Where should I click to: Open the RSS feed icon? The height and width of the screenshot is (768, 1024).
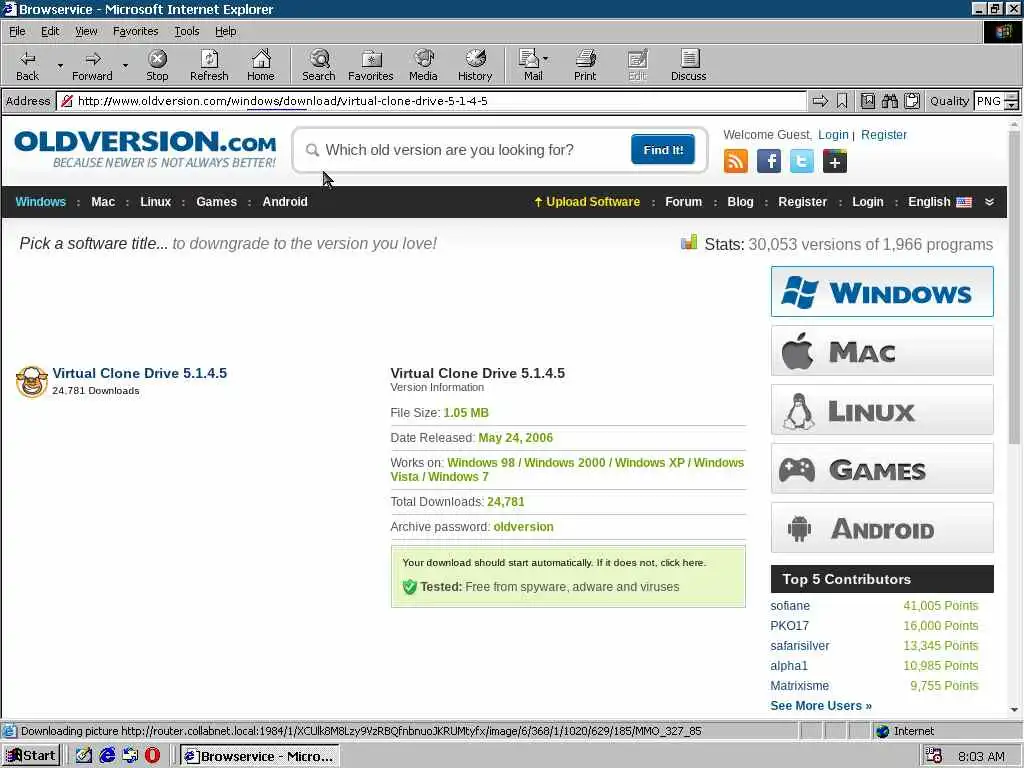pyautogui.click(x=735, y=161)
